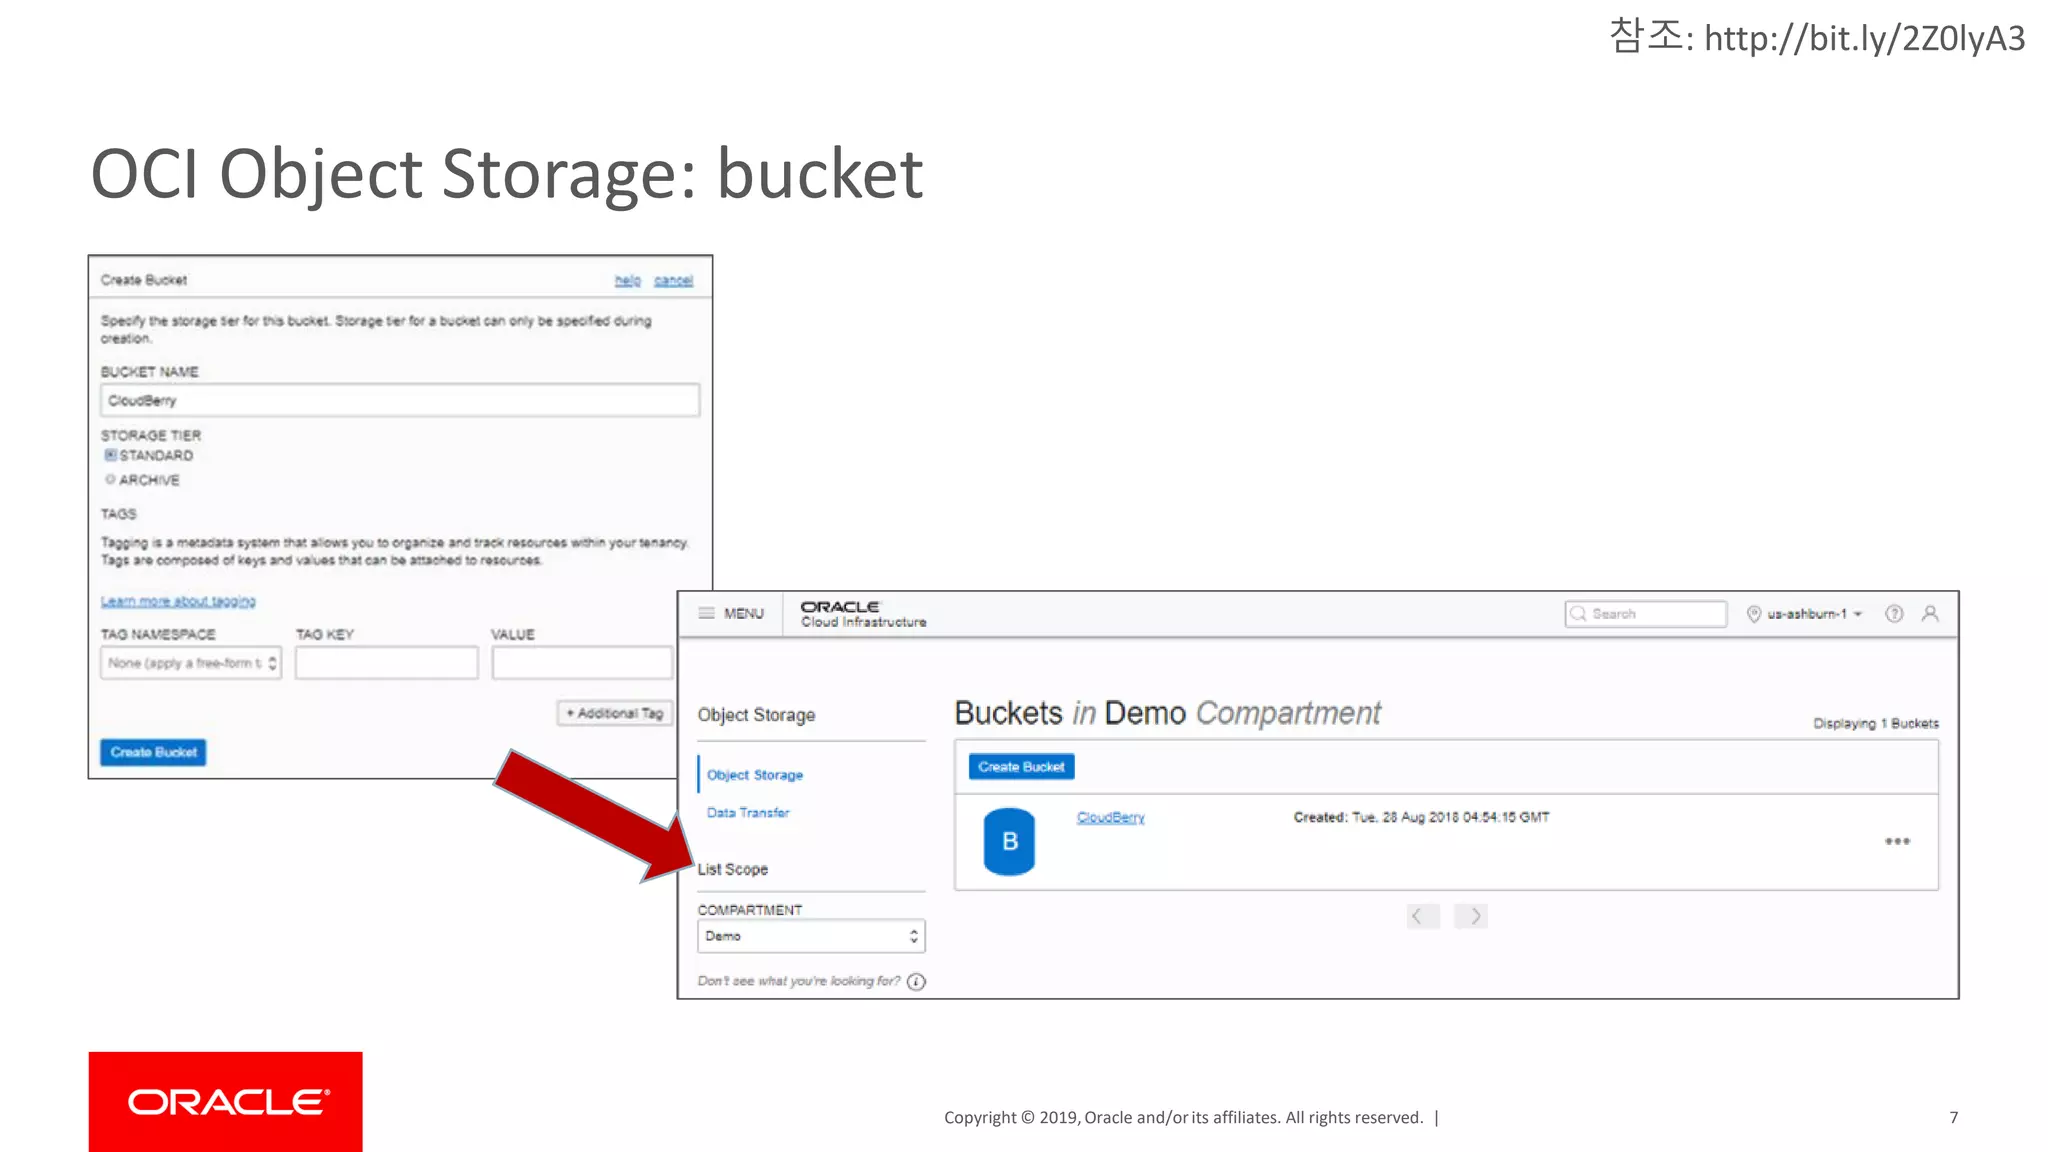Select Data Transfer in the sidebar

pos(748,813)
